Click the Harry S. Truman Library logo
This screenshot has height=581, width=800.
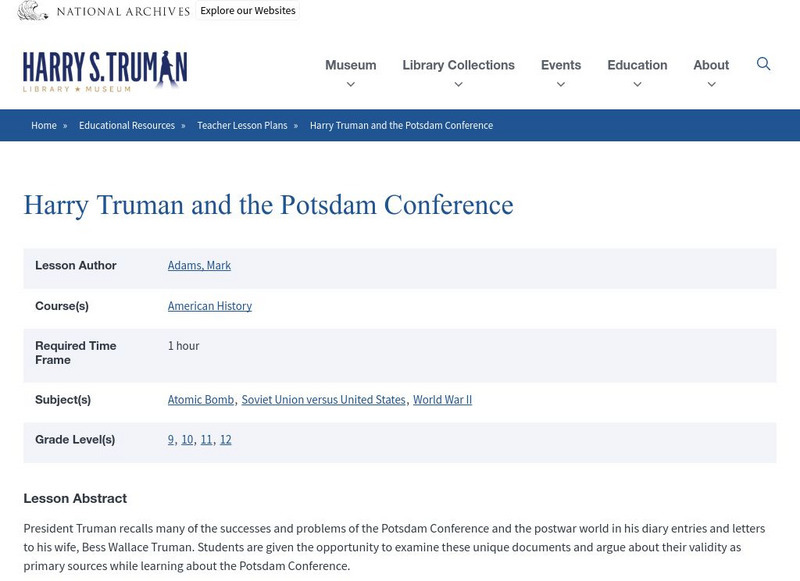105,72
